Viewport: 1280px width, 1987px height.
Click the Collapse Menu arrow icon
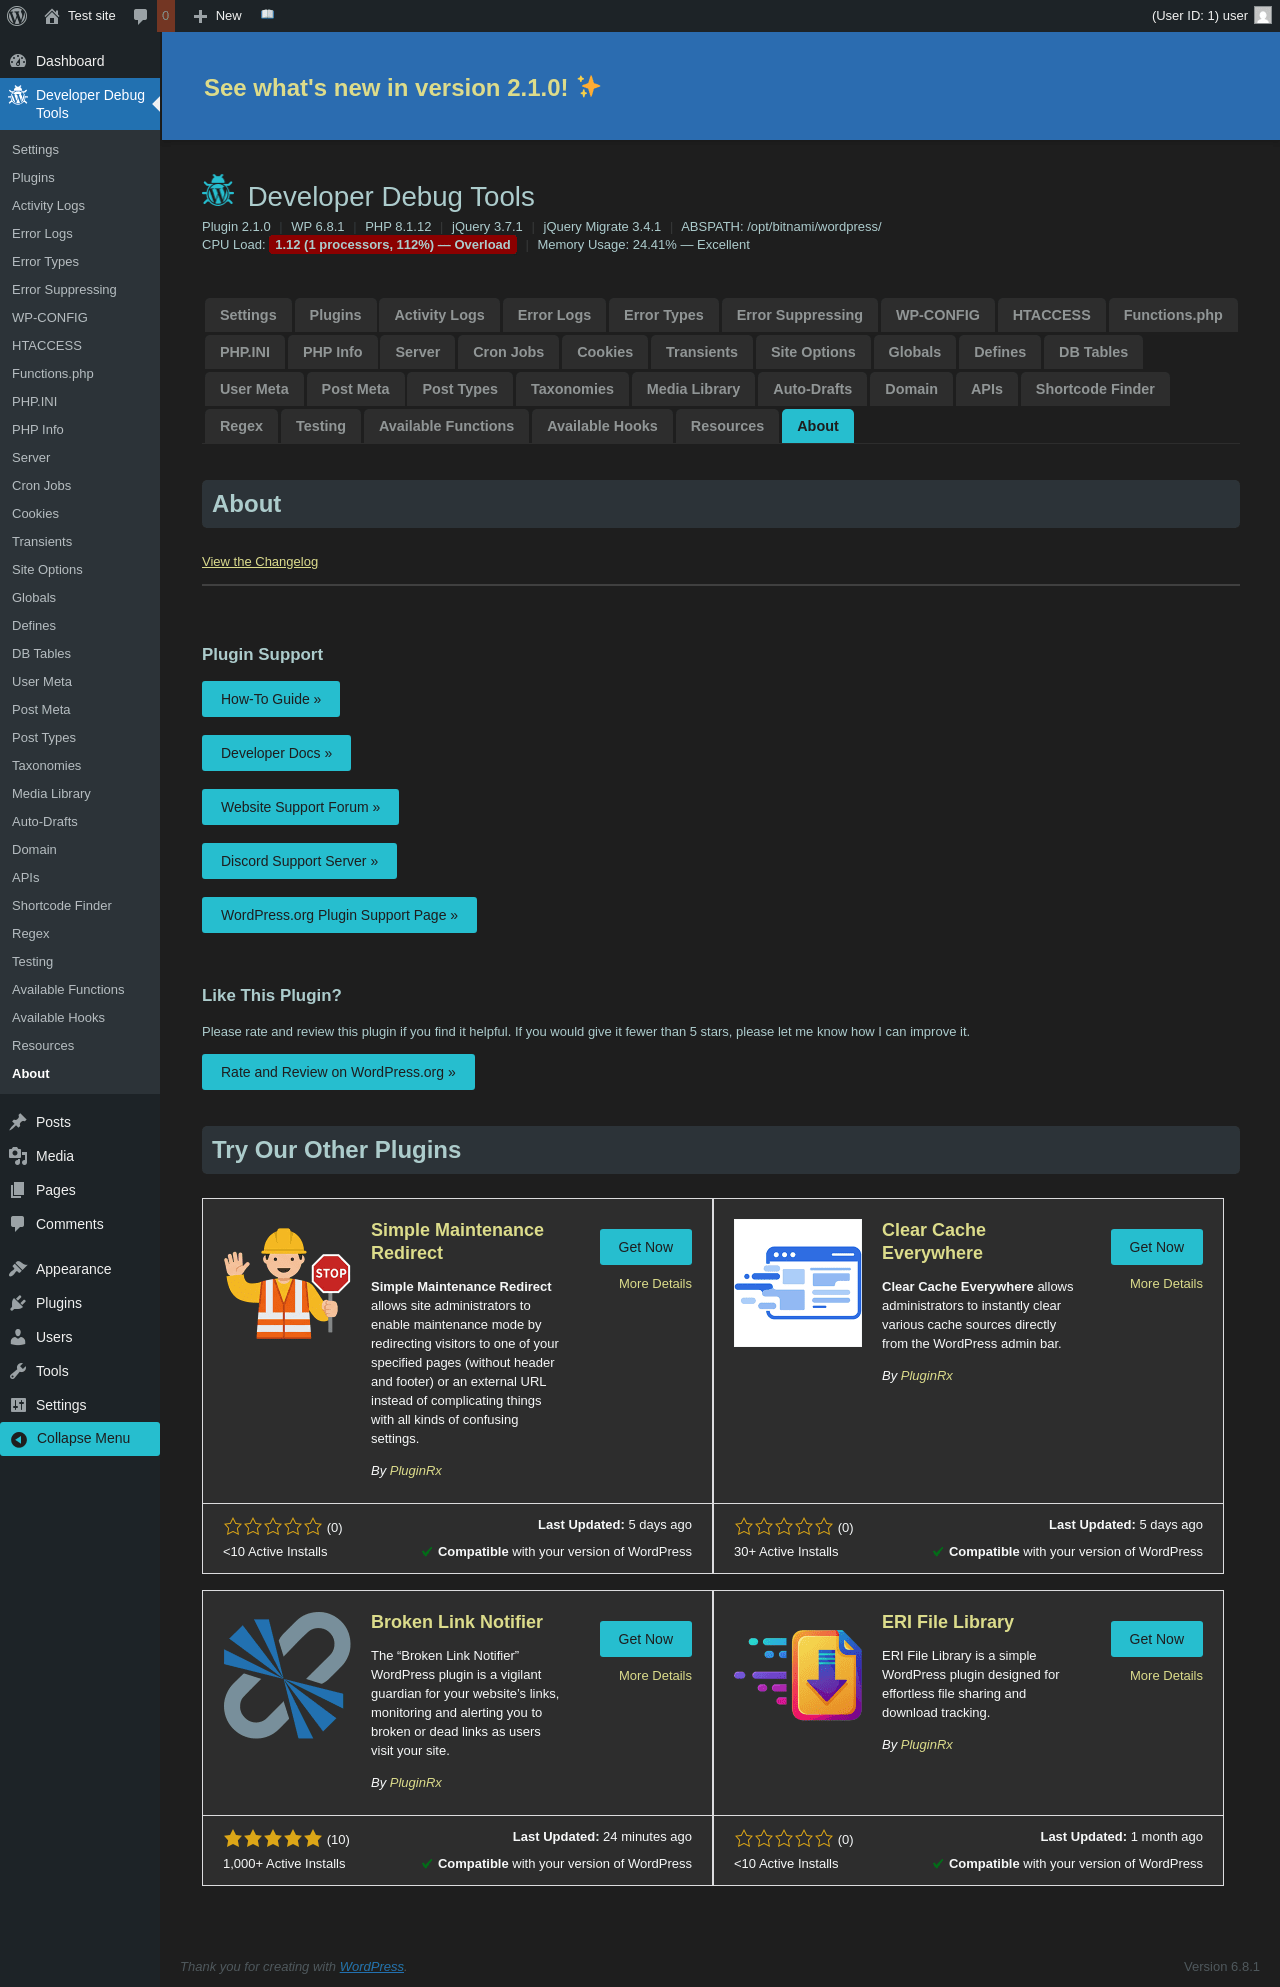click(19, 1439)
